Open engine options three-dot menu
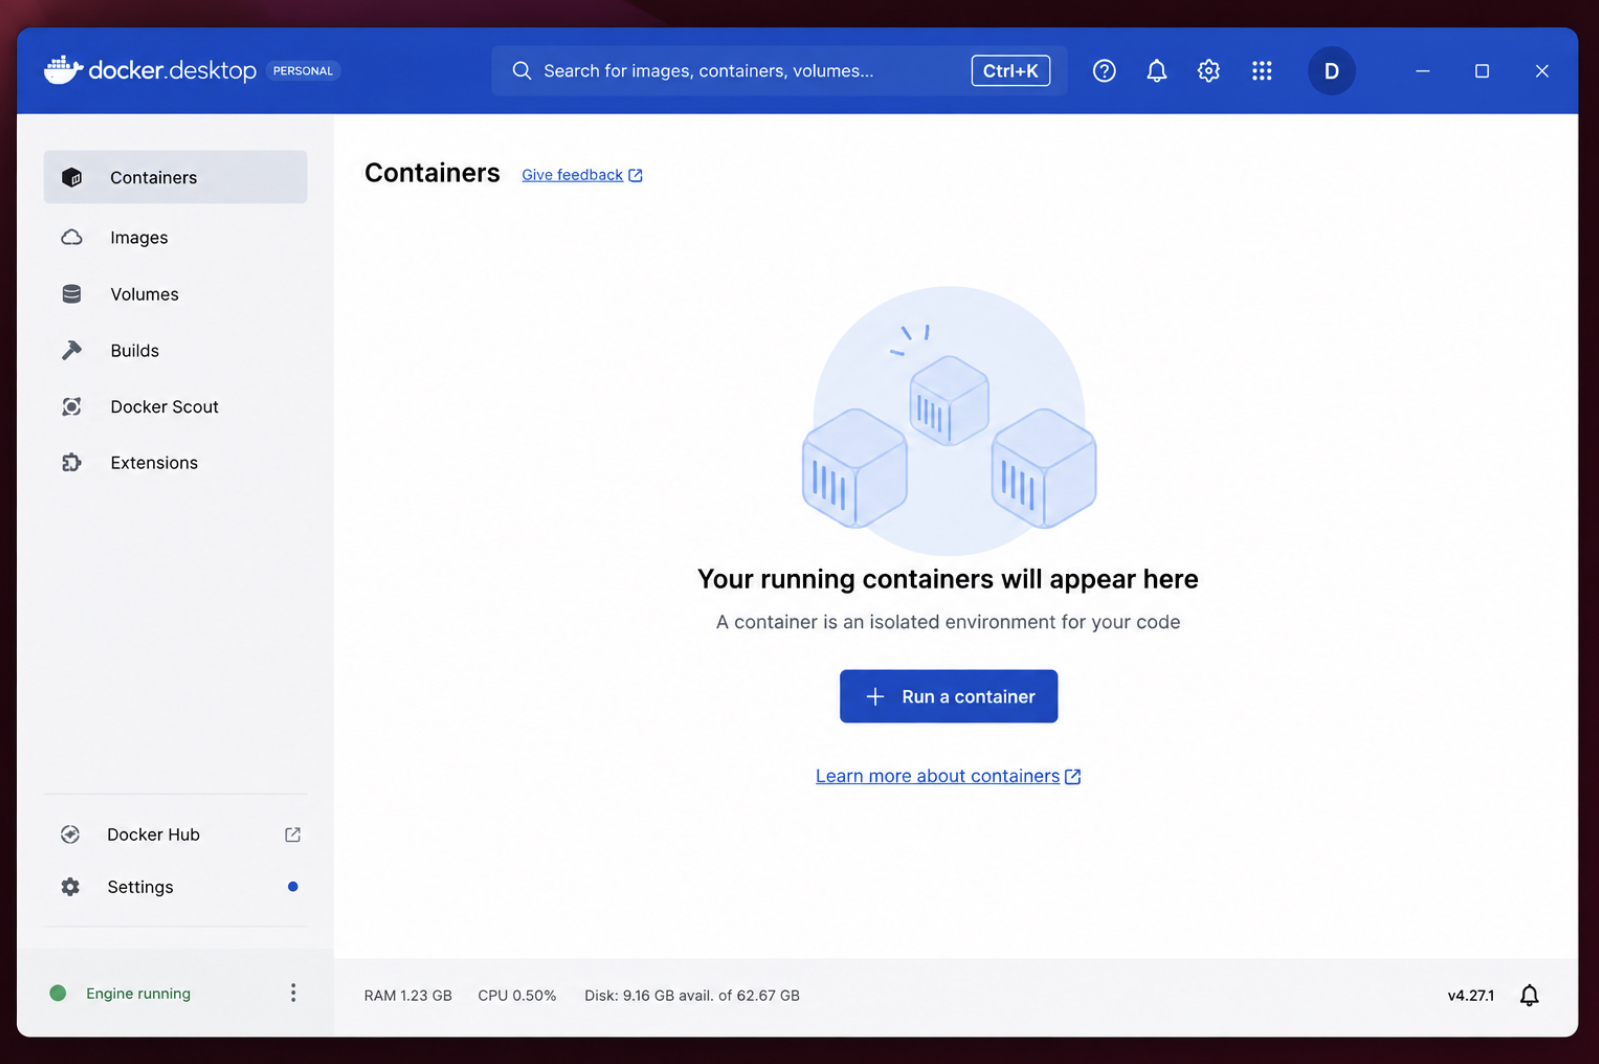This screenshot has height=1064, width=1599. point(293,993)
